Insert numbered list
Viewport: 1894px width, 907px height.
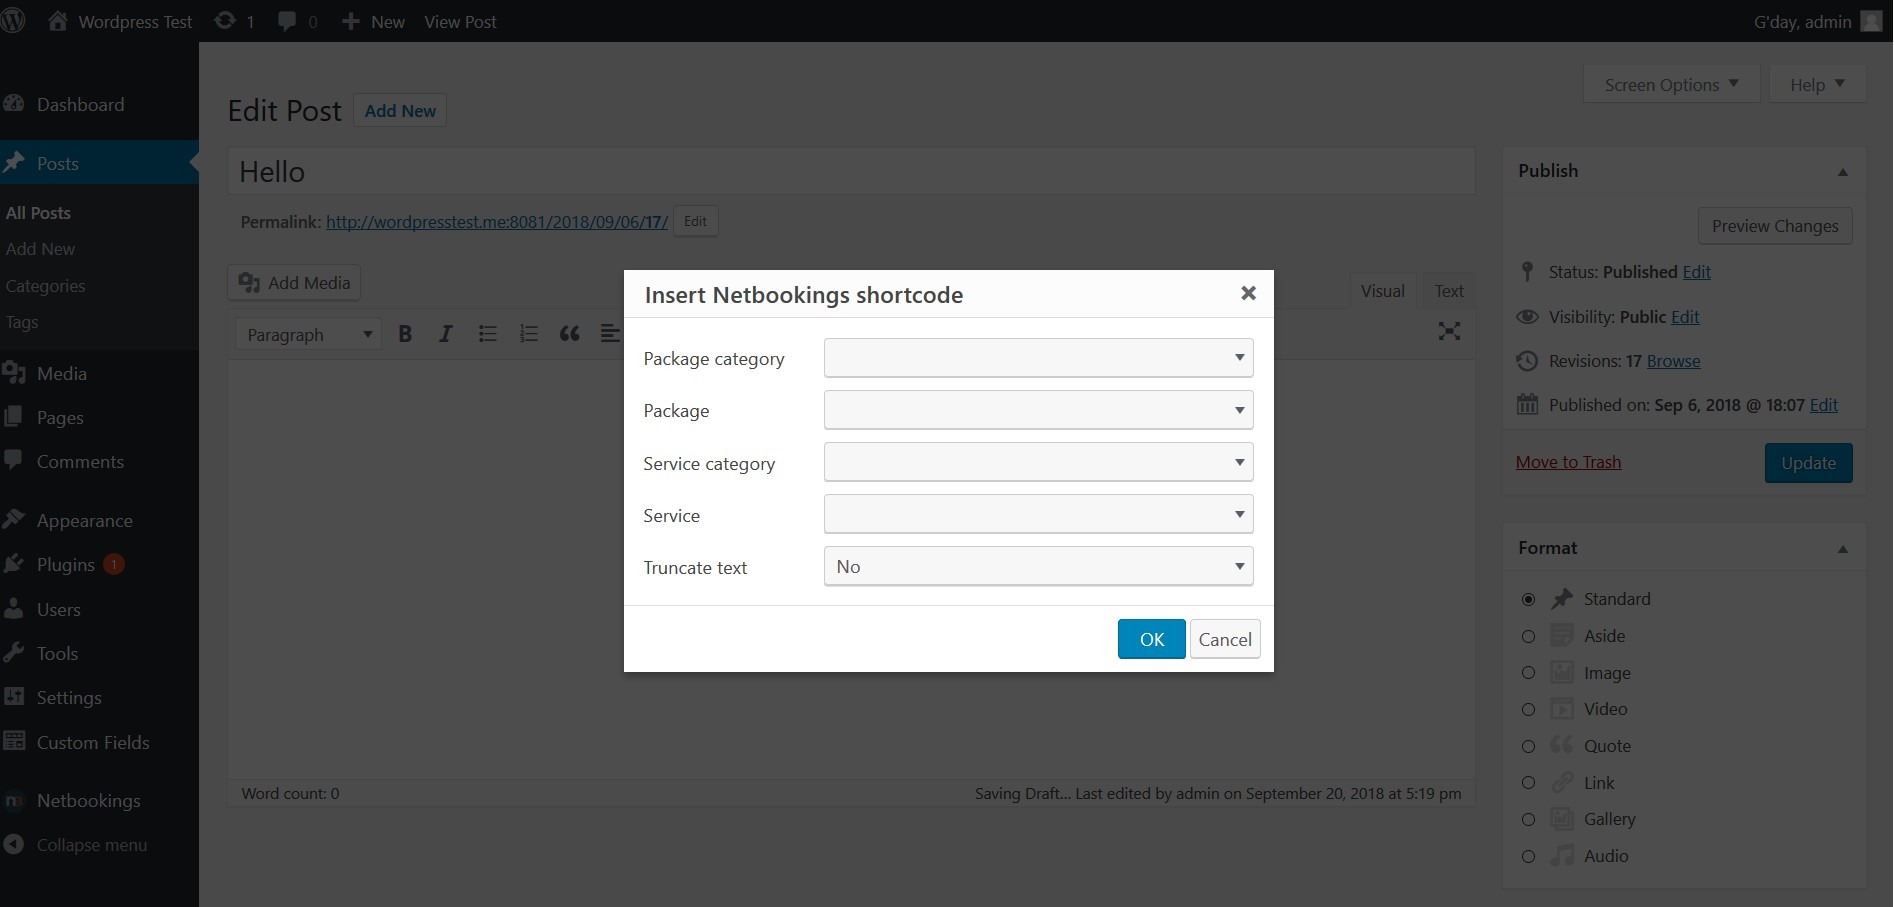[x=528, y=334]
